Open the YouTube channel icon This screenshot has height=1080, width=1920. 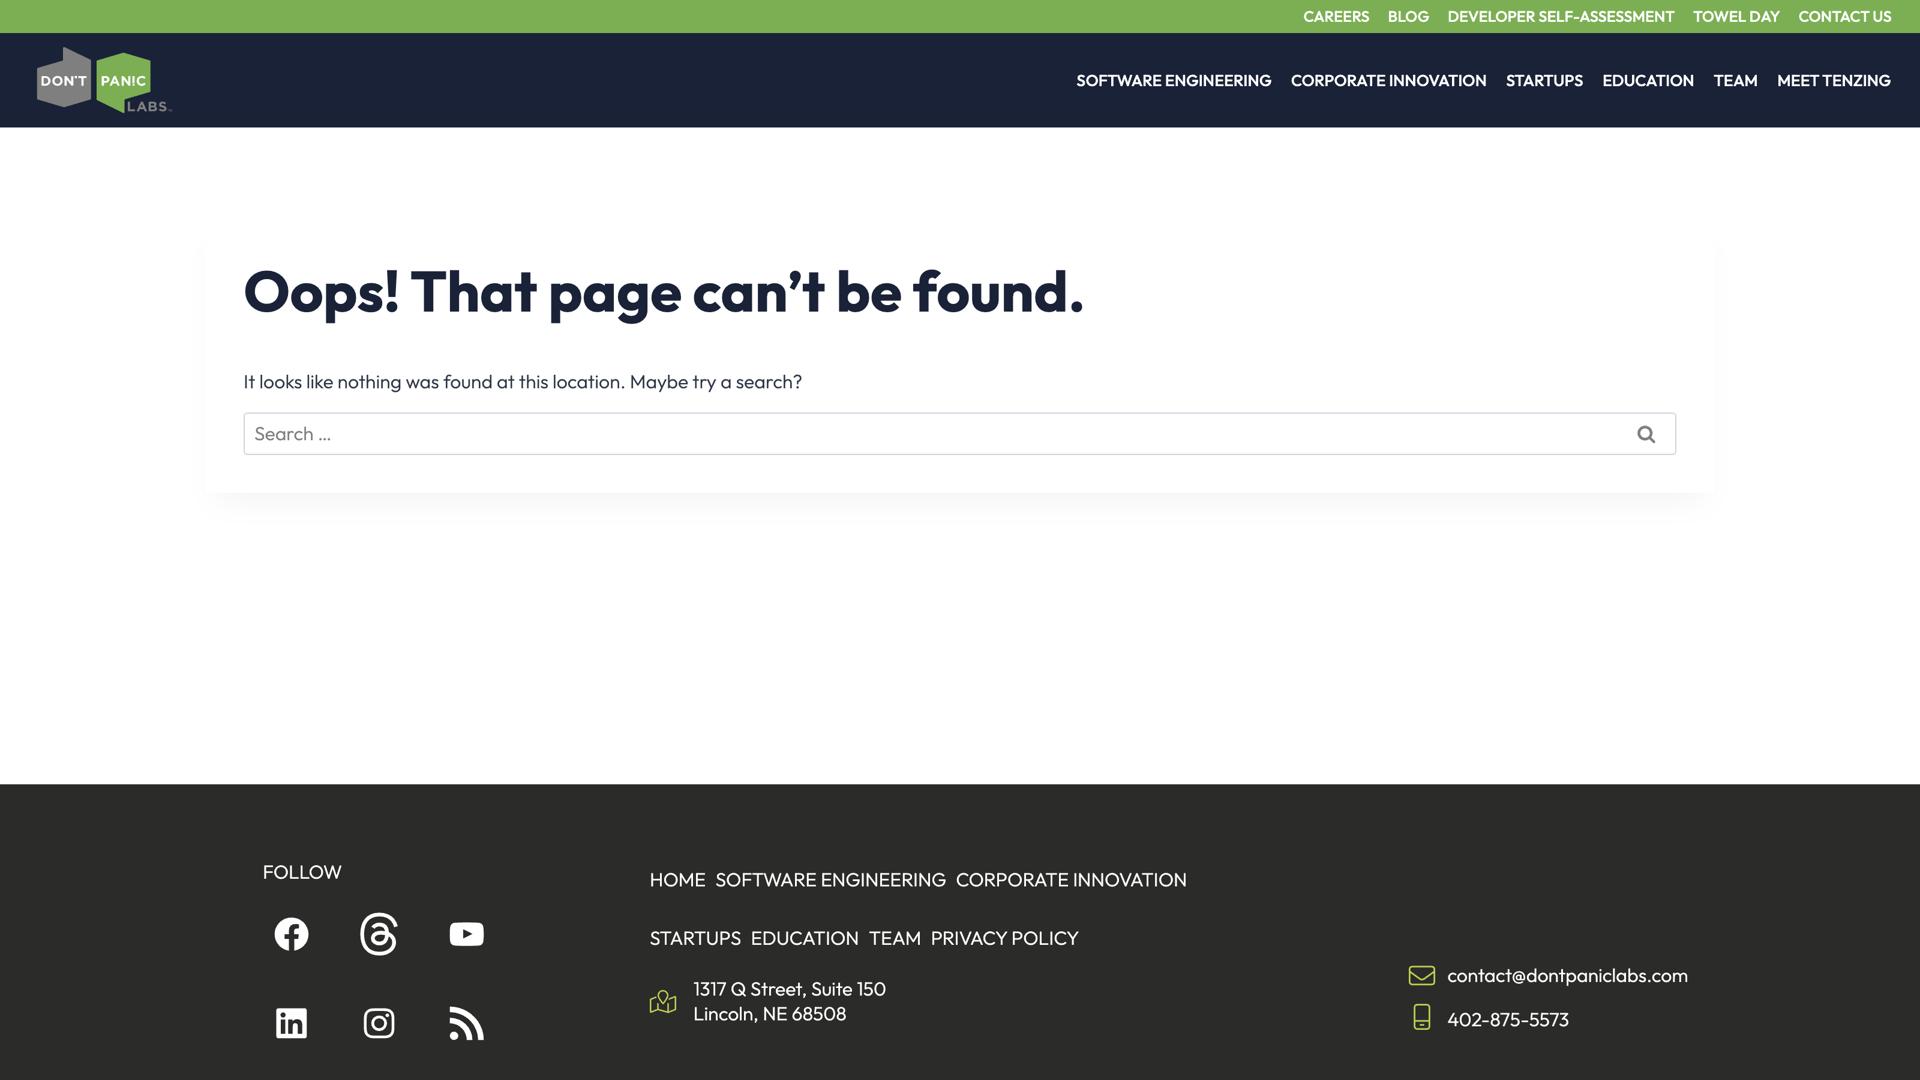click(466, 934)
